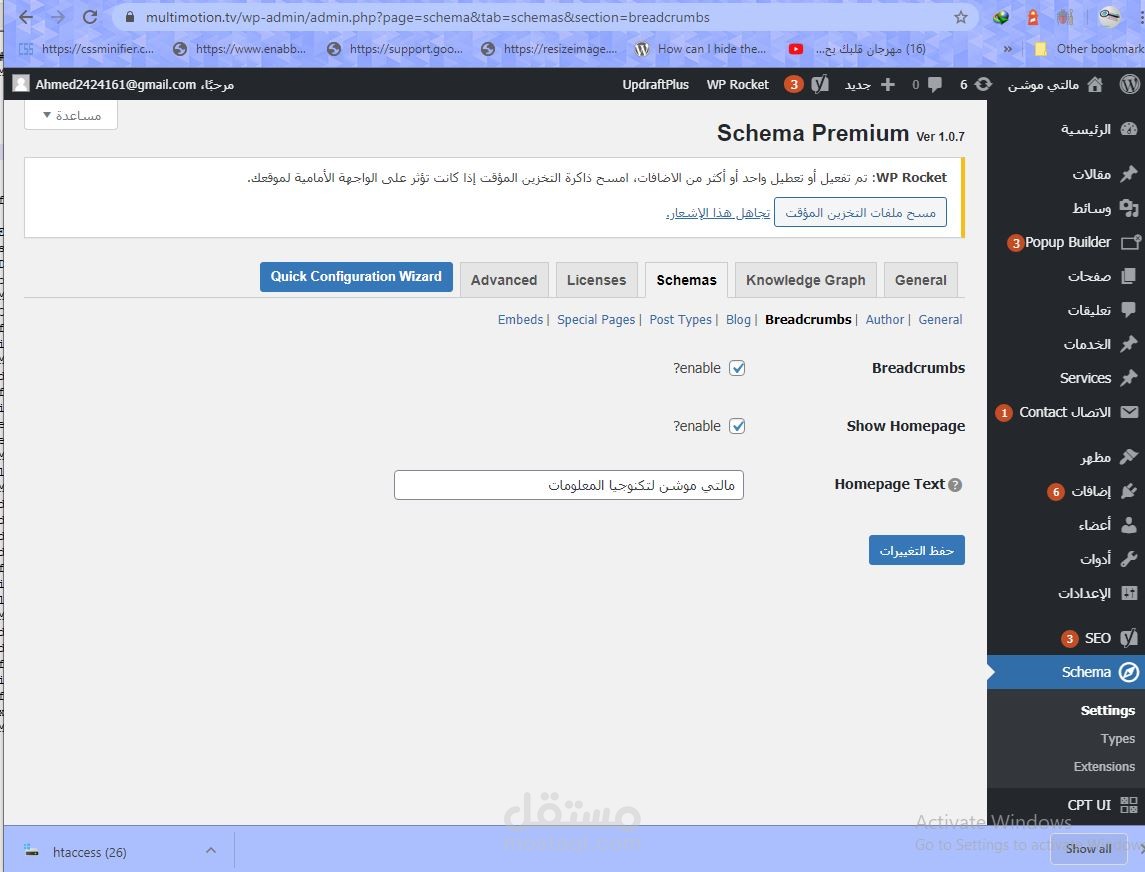This screenshot has height=872, width=1145.
Task: Switch to the Knowledge Graph tab
Action: (805, 280)
